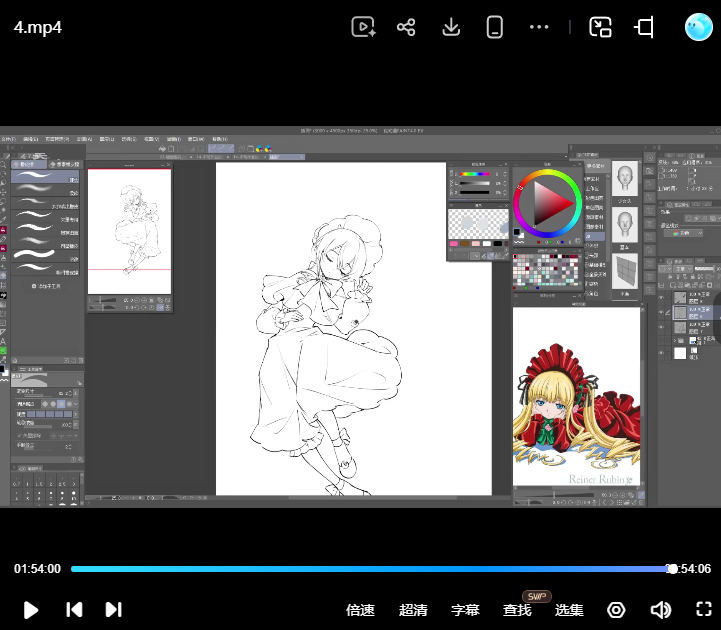This screenshot has width=721, height=630.
Task: Skip to the next video
Action: pos(114,610)
